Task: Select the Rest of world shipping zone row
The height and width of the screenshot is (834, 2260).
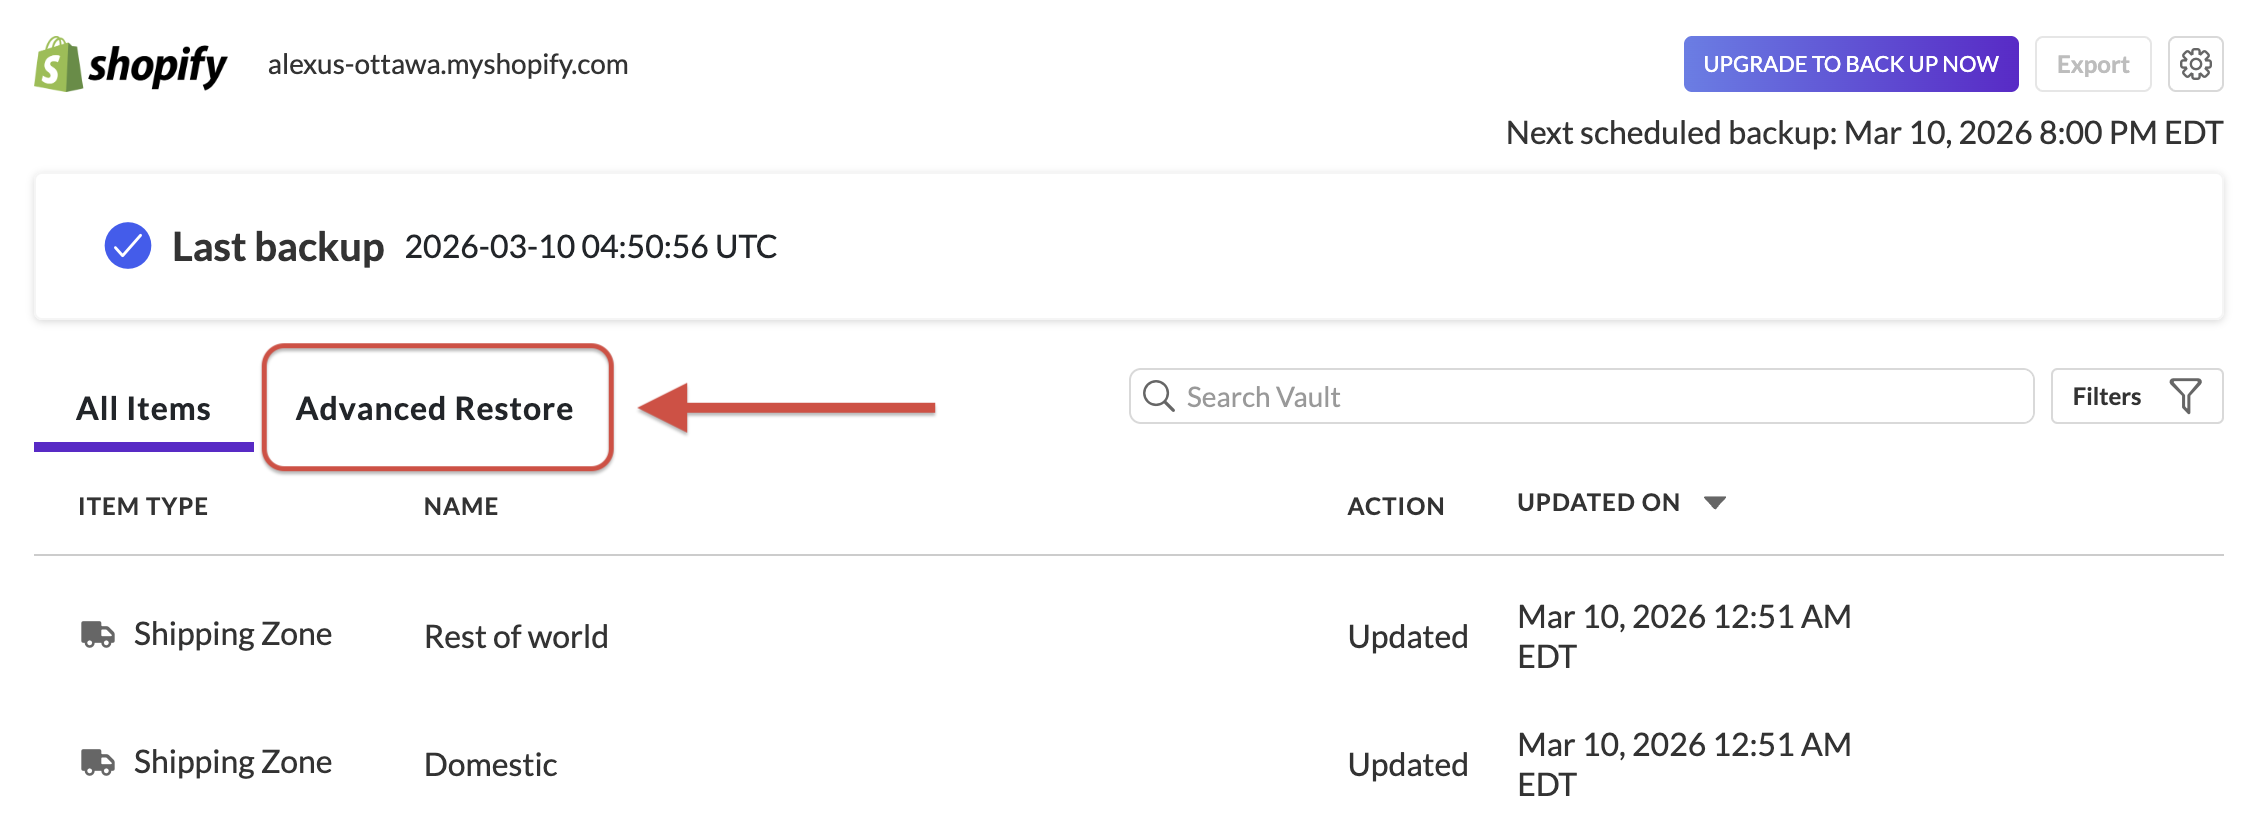Action: pyautogui.click(x=516, y=636)
